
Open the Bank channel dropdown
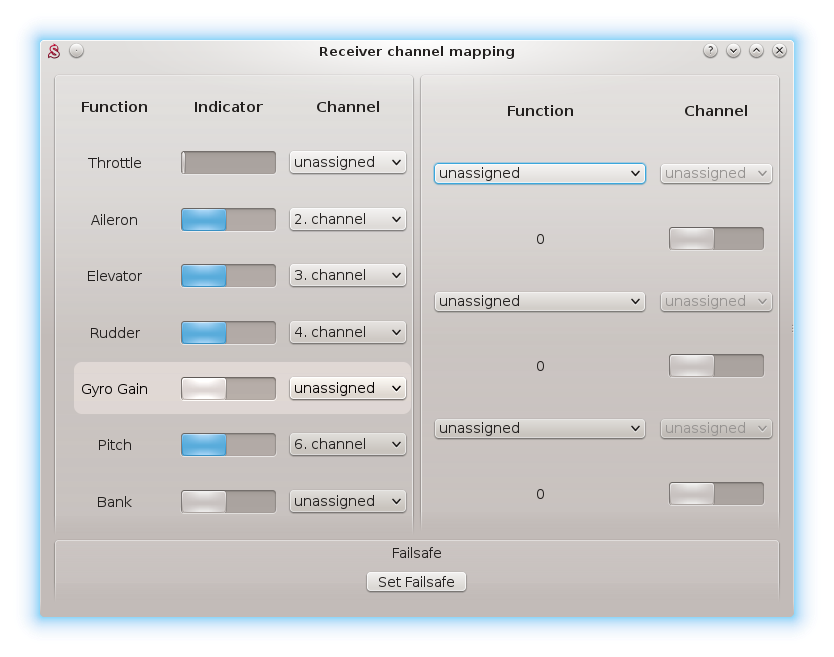pos(347,501)
